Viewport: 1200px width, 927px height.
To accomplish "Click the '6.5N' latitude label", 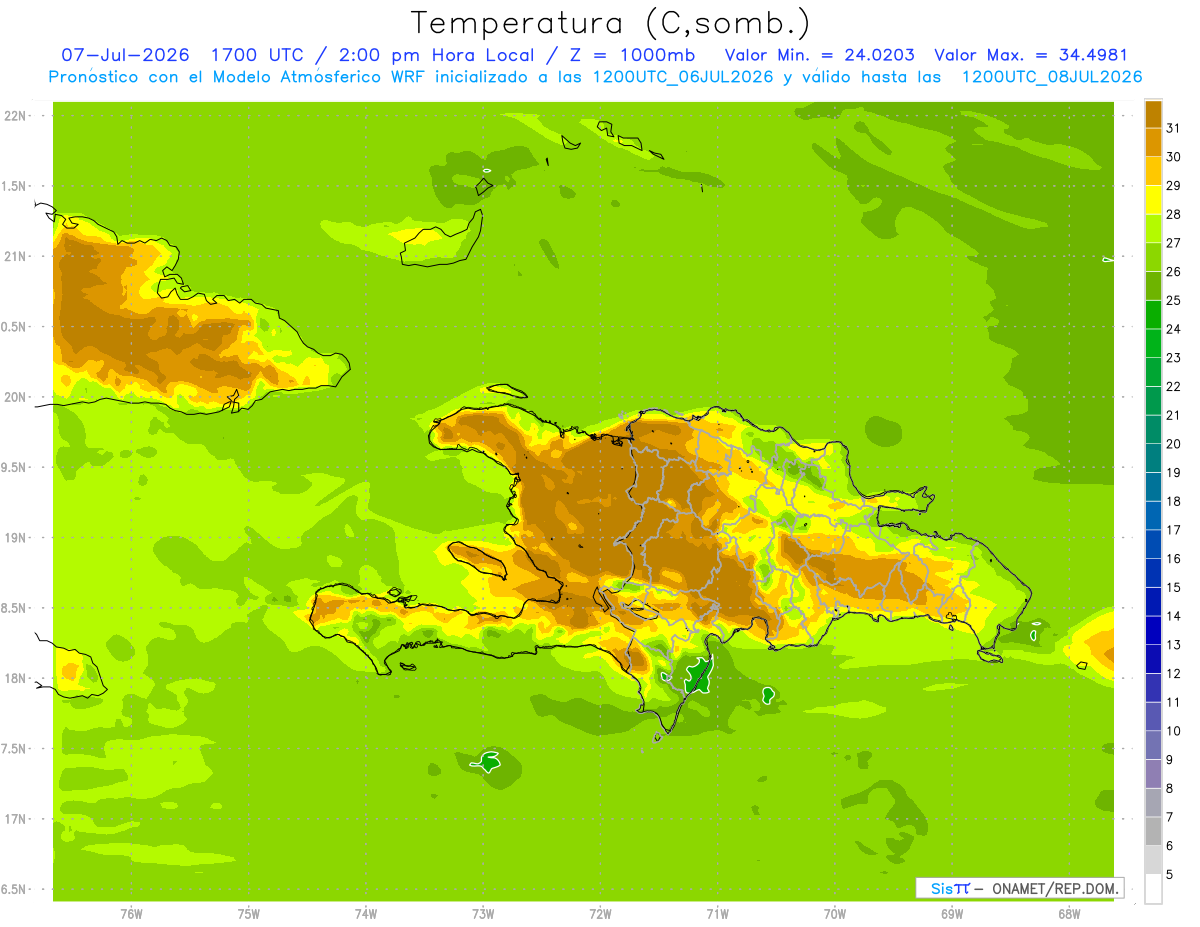I will (x=15, y=889).
